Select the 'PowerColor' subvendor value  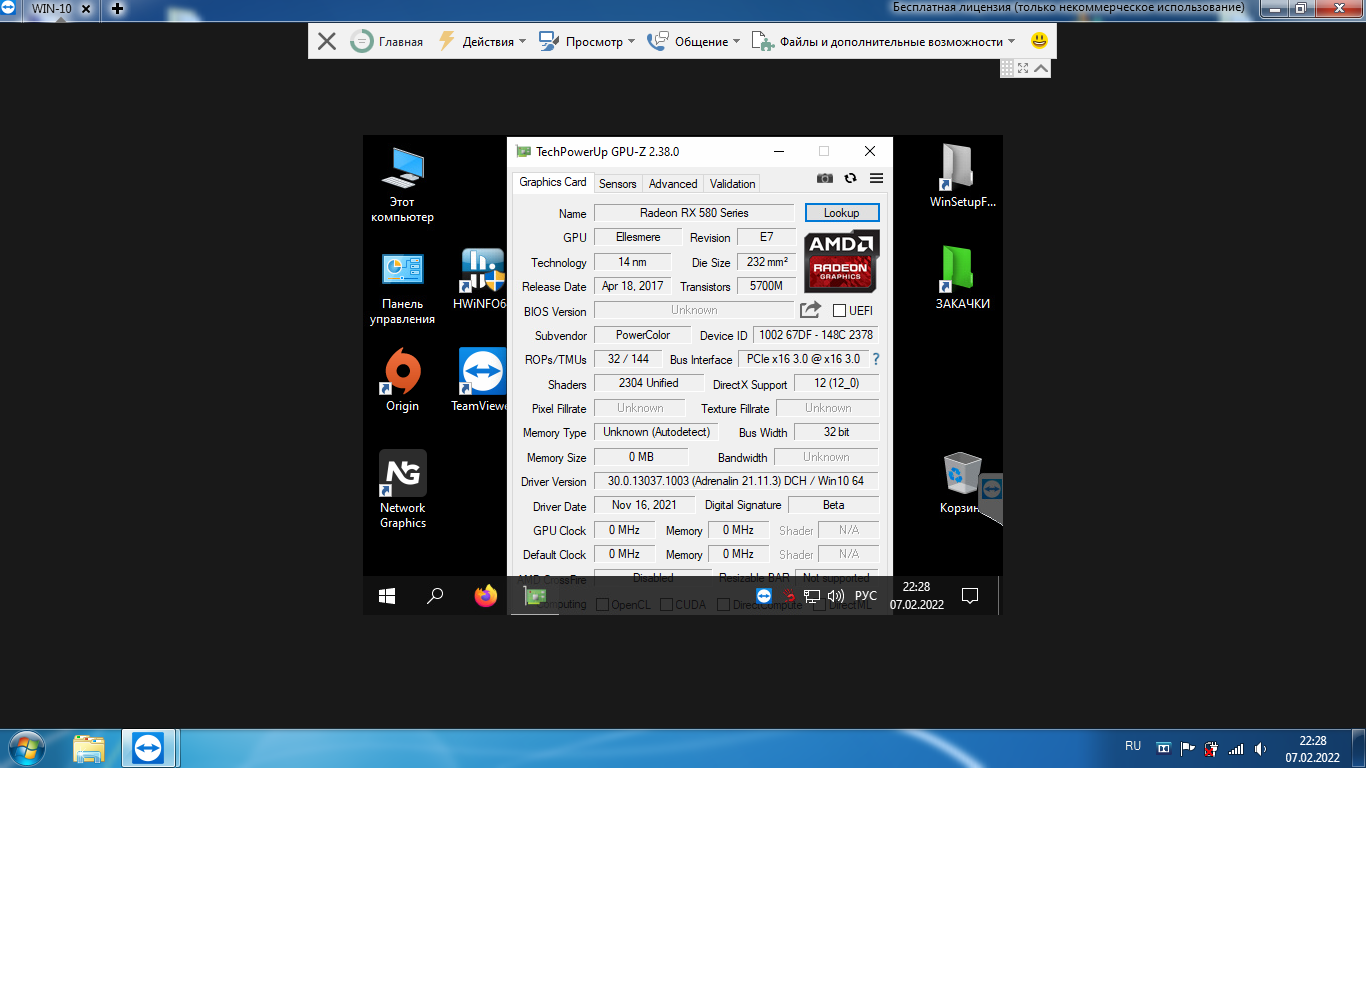pos(643,335)
